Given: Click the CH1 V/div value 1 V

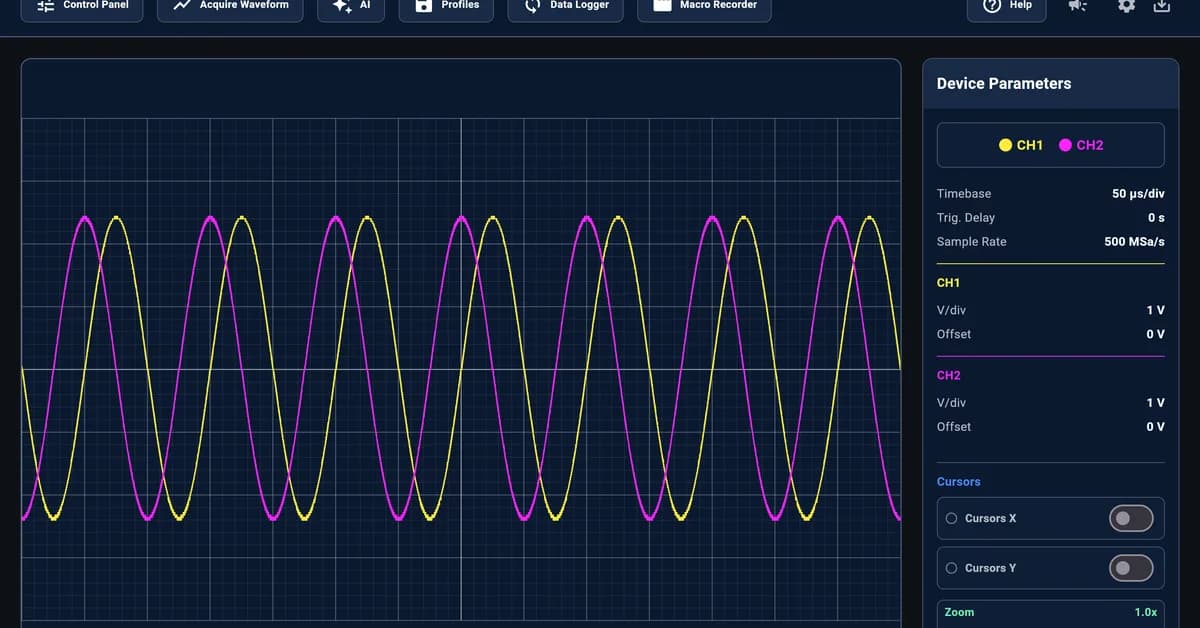Looking at the screenshot, I should click(x=1155, y=310).
